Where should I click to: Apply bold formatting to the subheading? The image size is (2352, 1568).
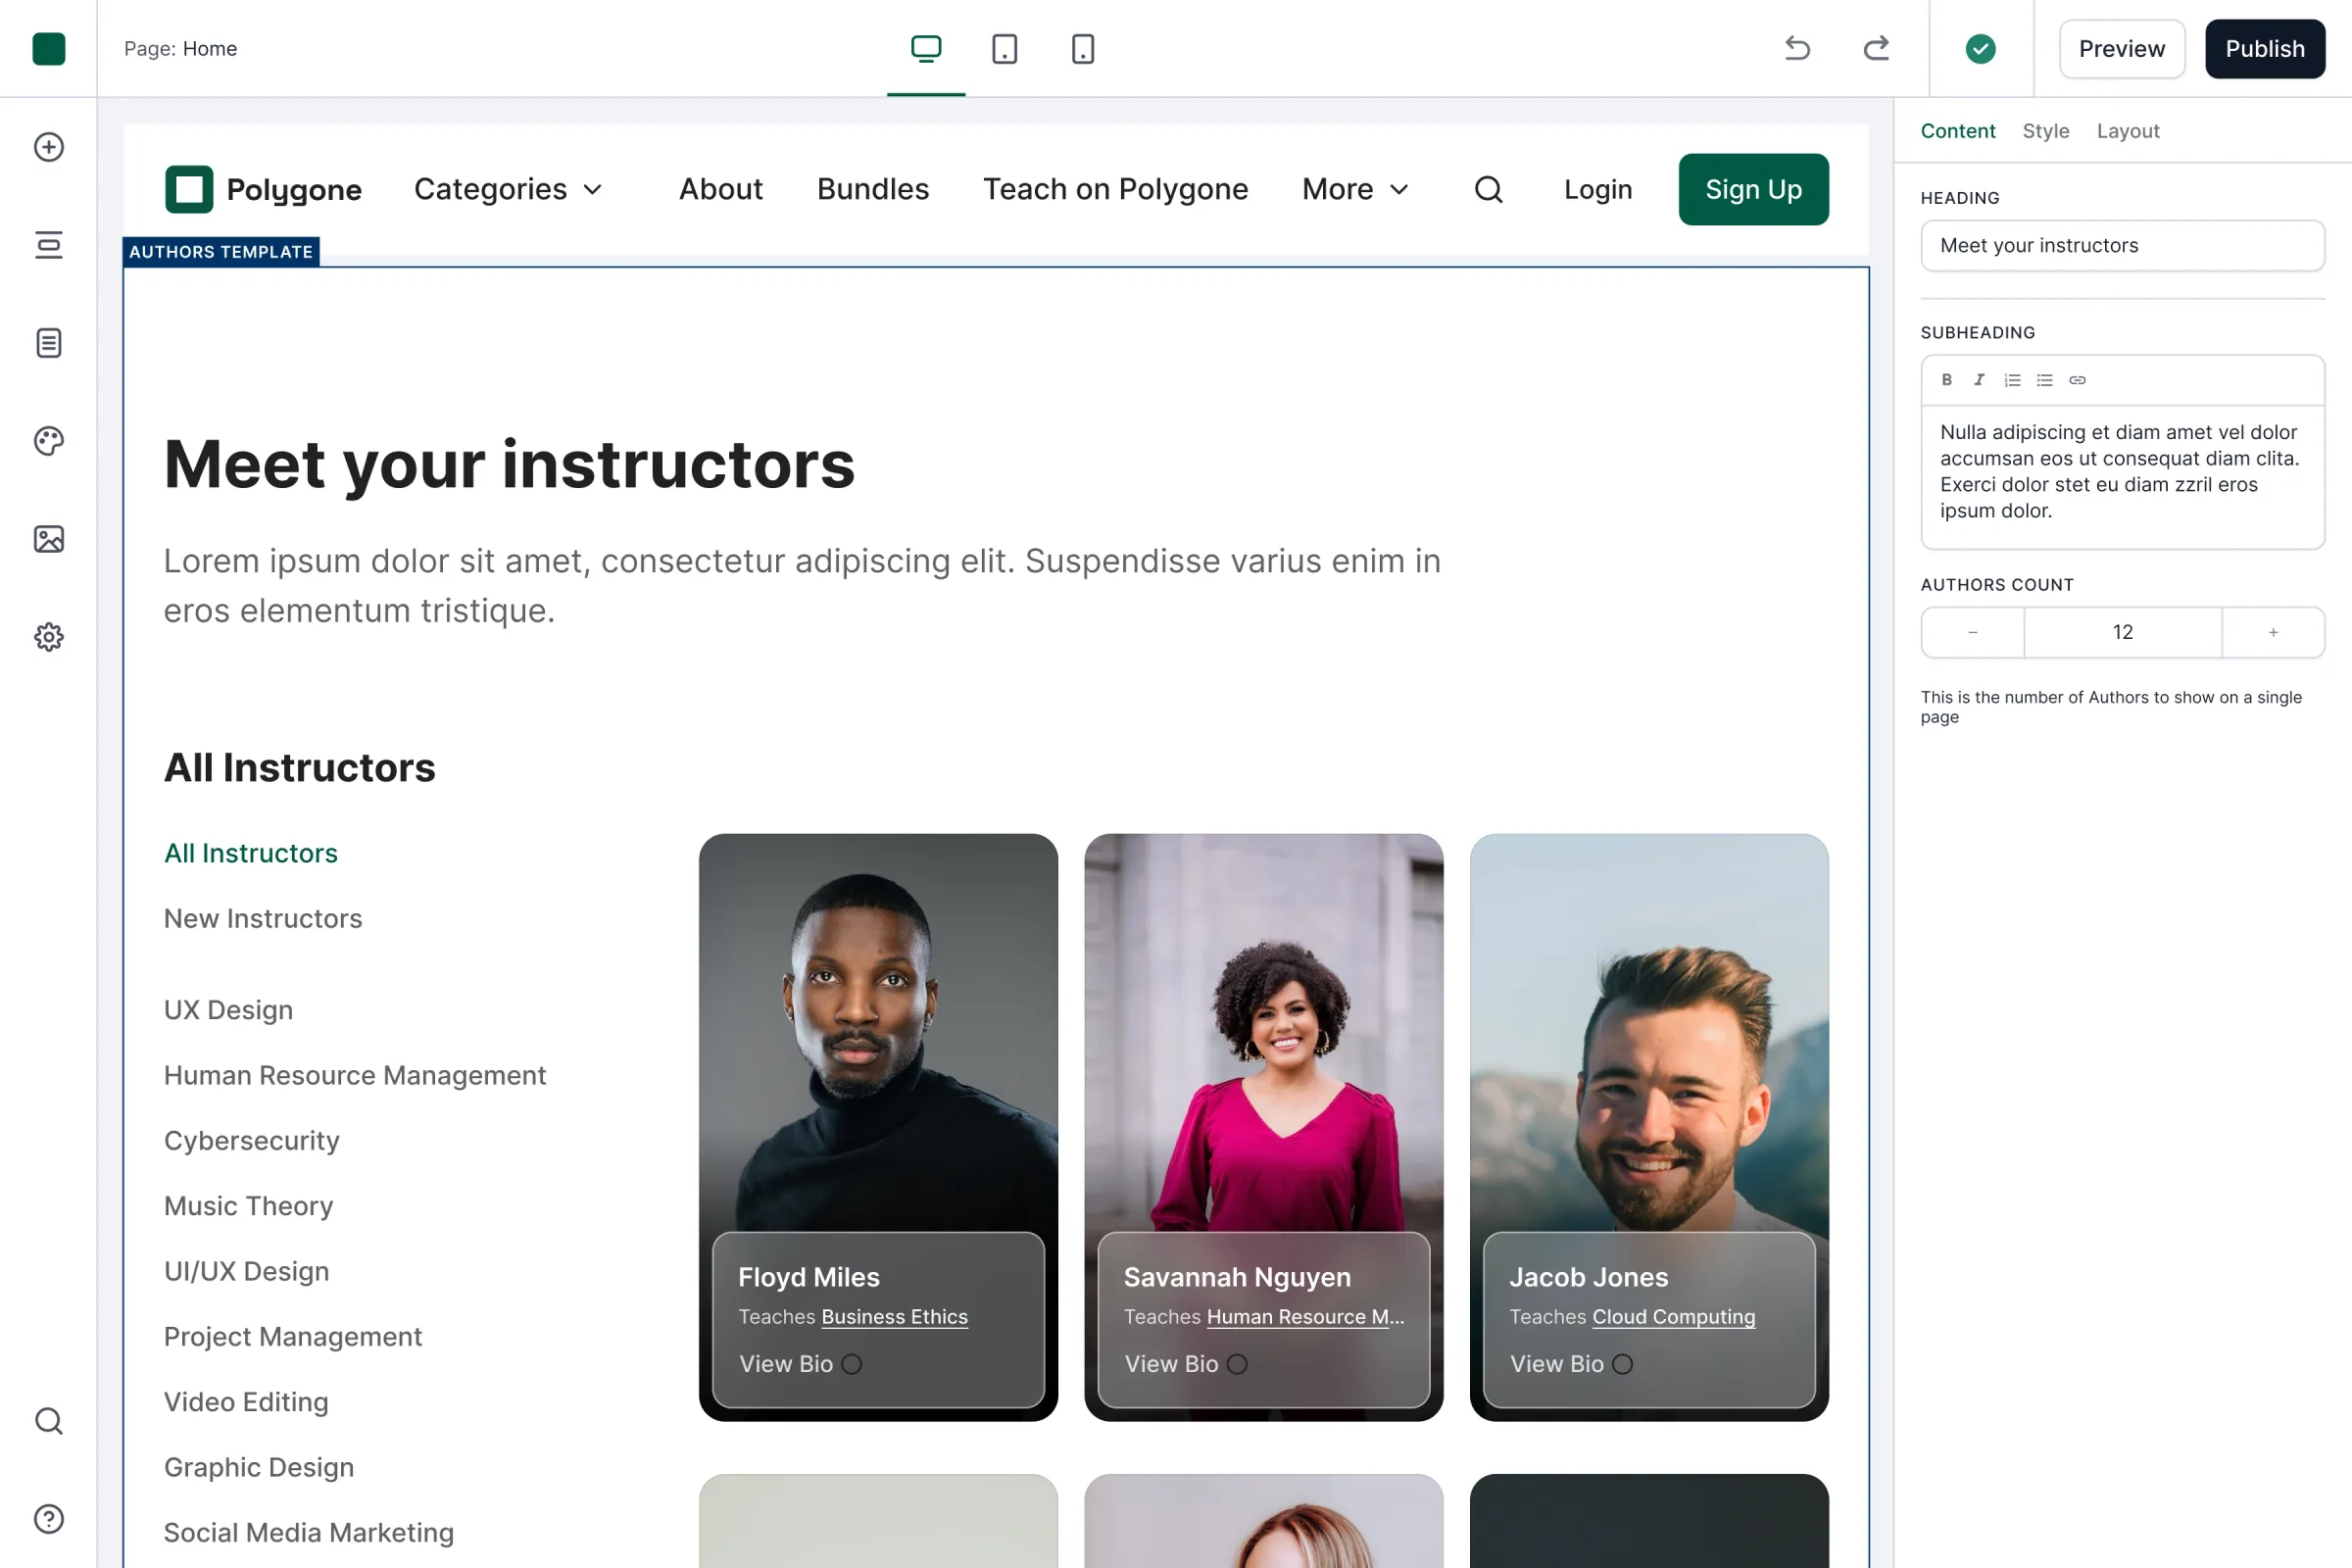1947,380
